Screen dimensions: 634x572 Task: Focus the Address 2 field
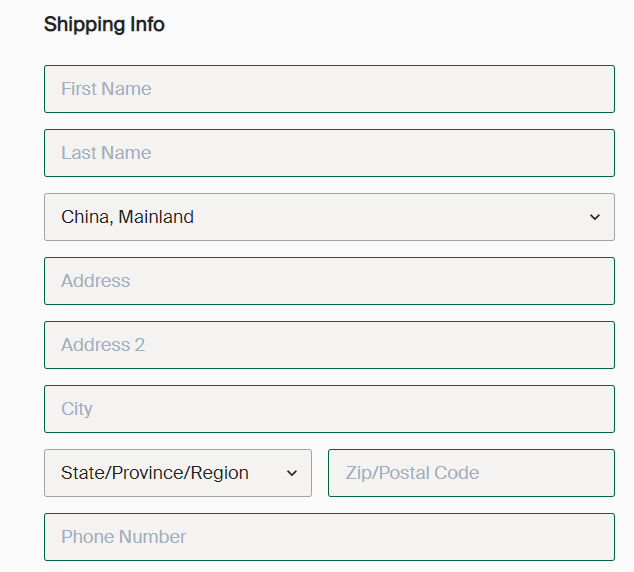[x=329, y=345]
